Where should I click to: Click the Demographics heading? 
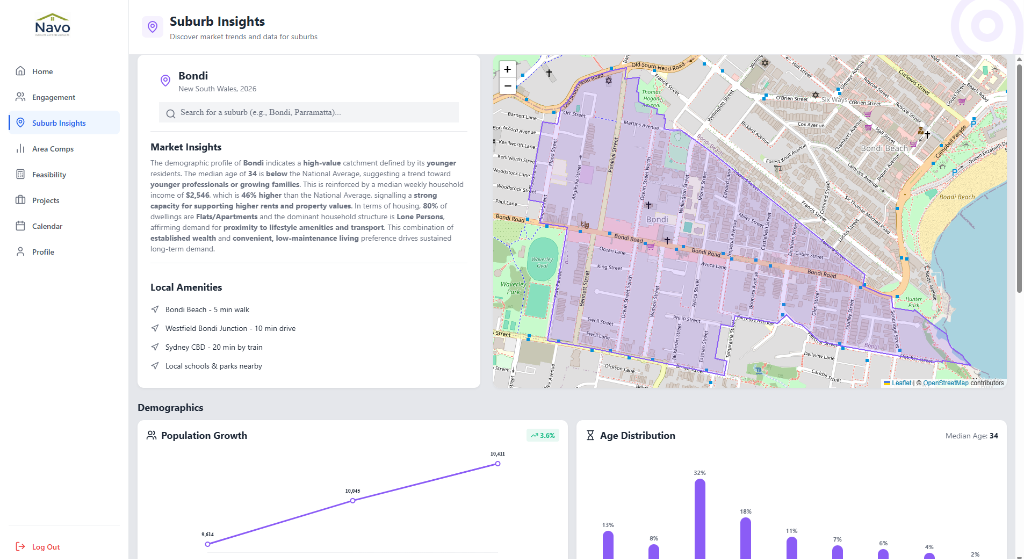170,407
